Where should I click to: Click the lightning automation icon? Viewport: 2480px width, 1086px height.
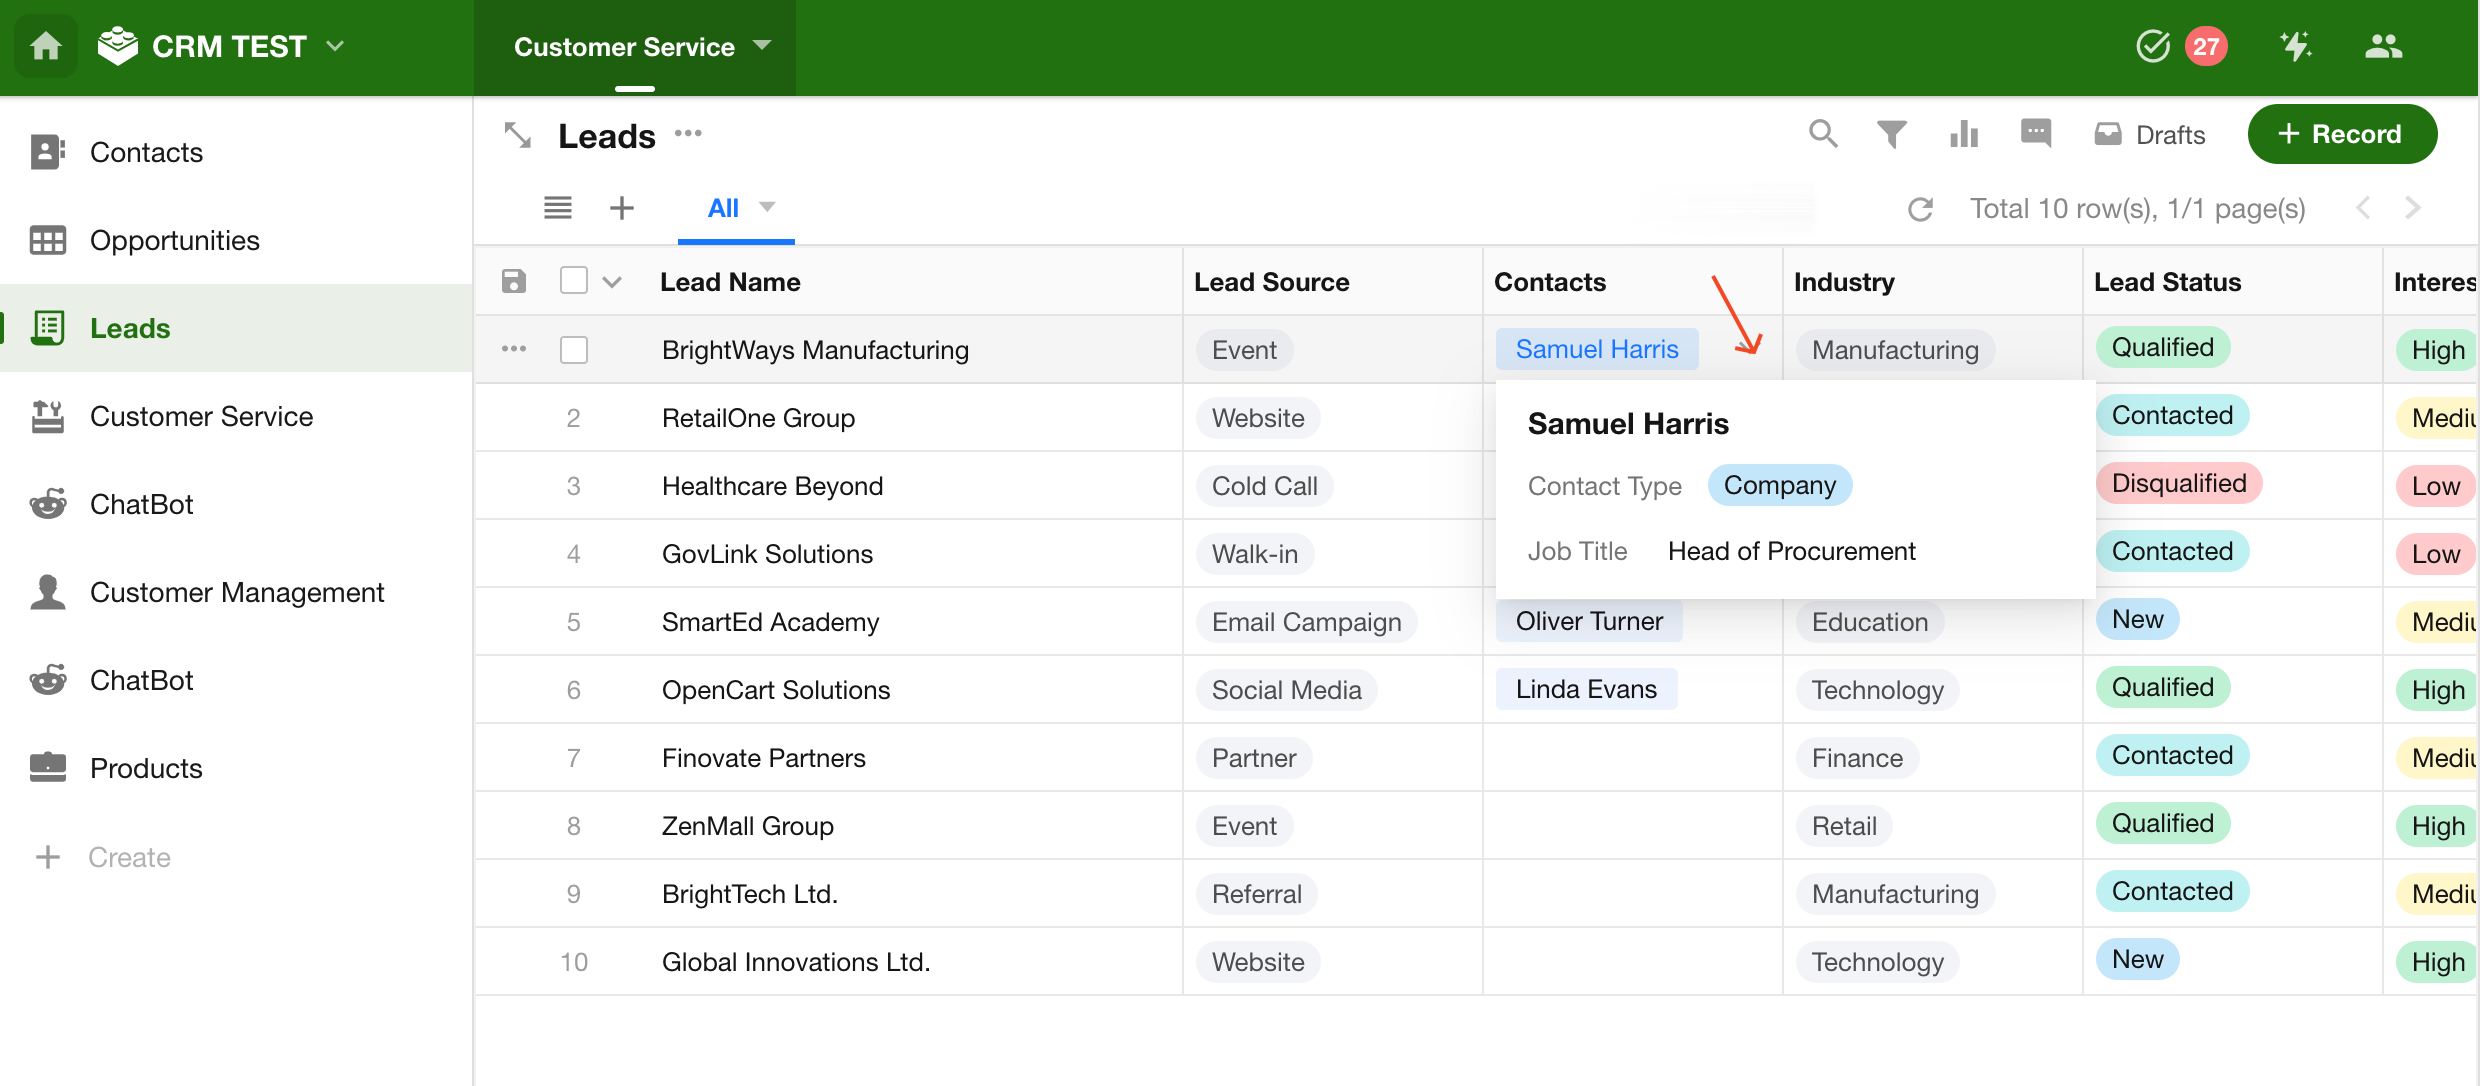click(x=2296, y=46)
